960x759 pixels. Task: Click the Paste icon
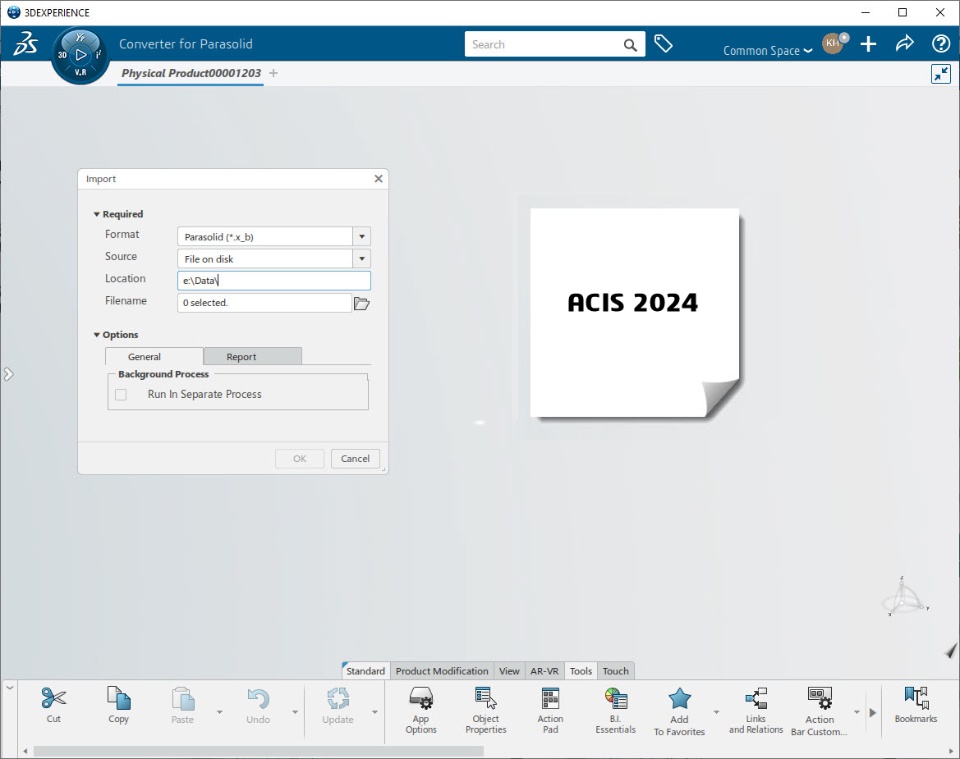coord(182,699)
